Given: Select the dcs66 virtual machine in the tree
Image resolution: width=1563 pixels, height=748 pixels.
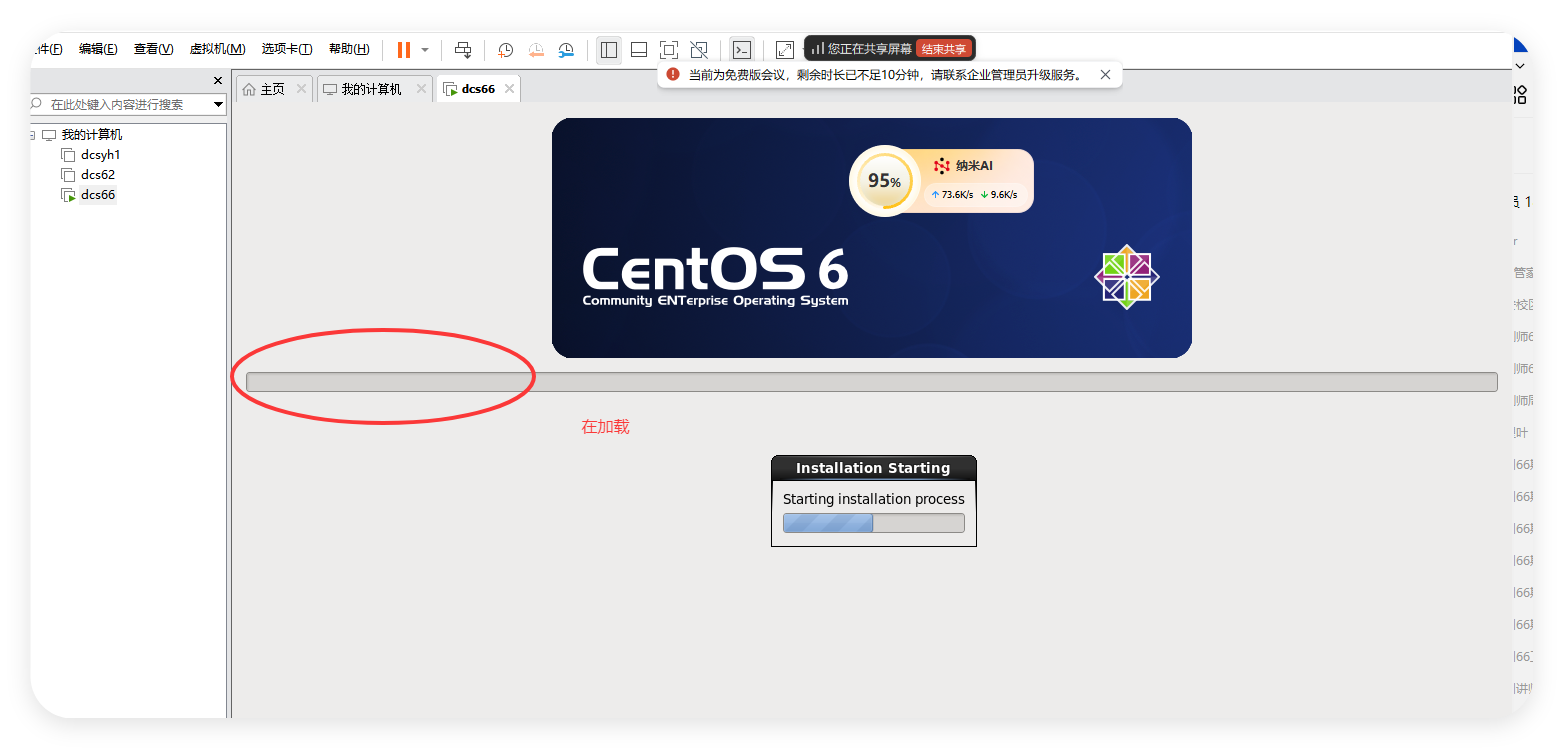Looking at the screenshot, I should click(x=98, y=195).
